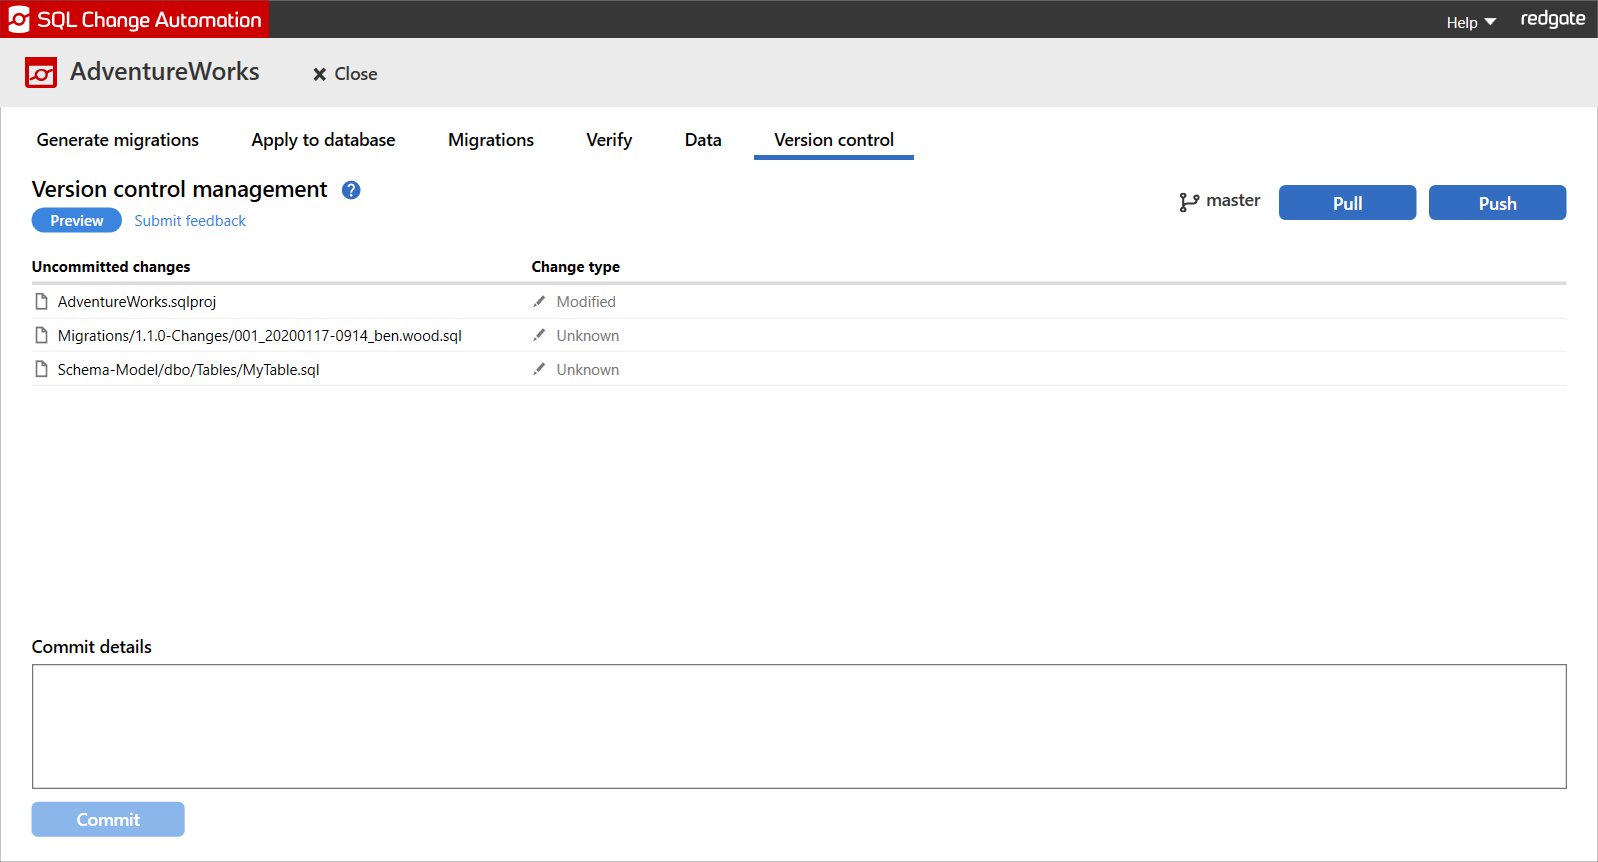Go to the Migrations tab
The width and height of the screenshot is (1598, 862).
click(491, 140)
